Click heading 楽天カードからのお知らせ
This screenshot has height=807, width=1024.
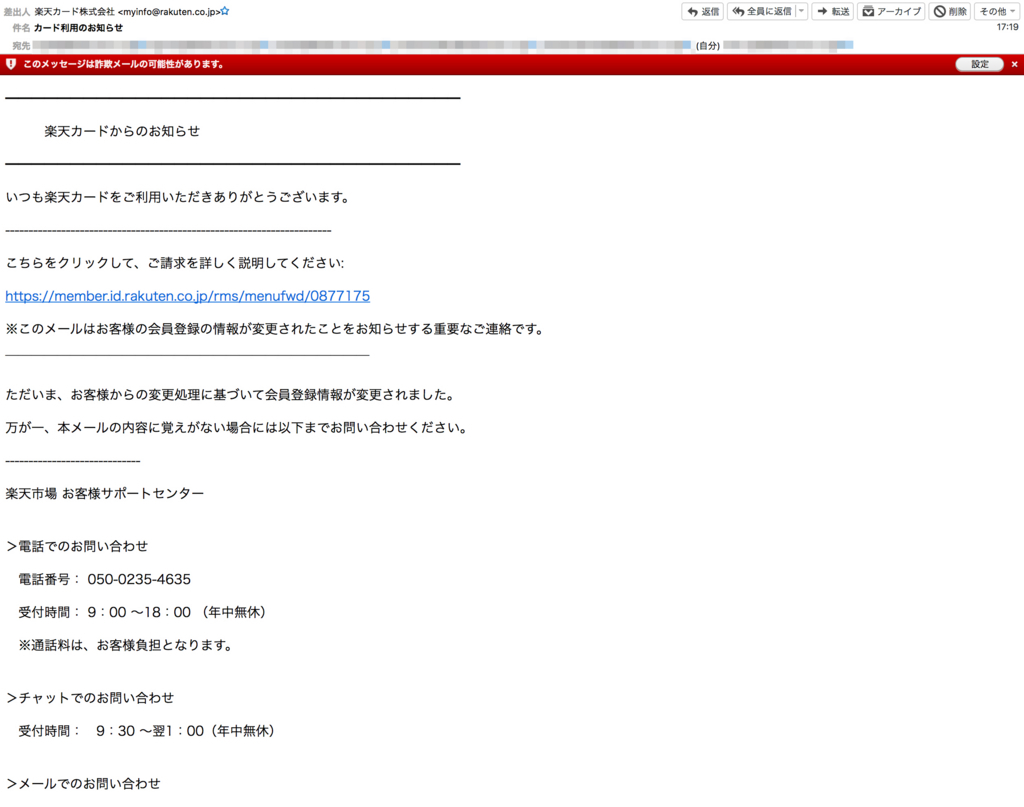coord(122,131)
